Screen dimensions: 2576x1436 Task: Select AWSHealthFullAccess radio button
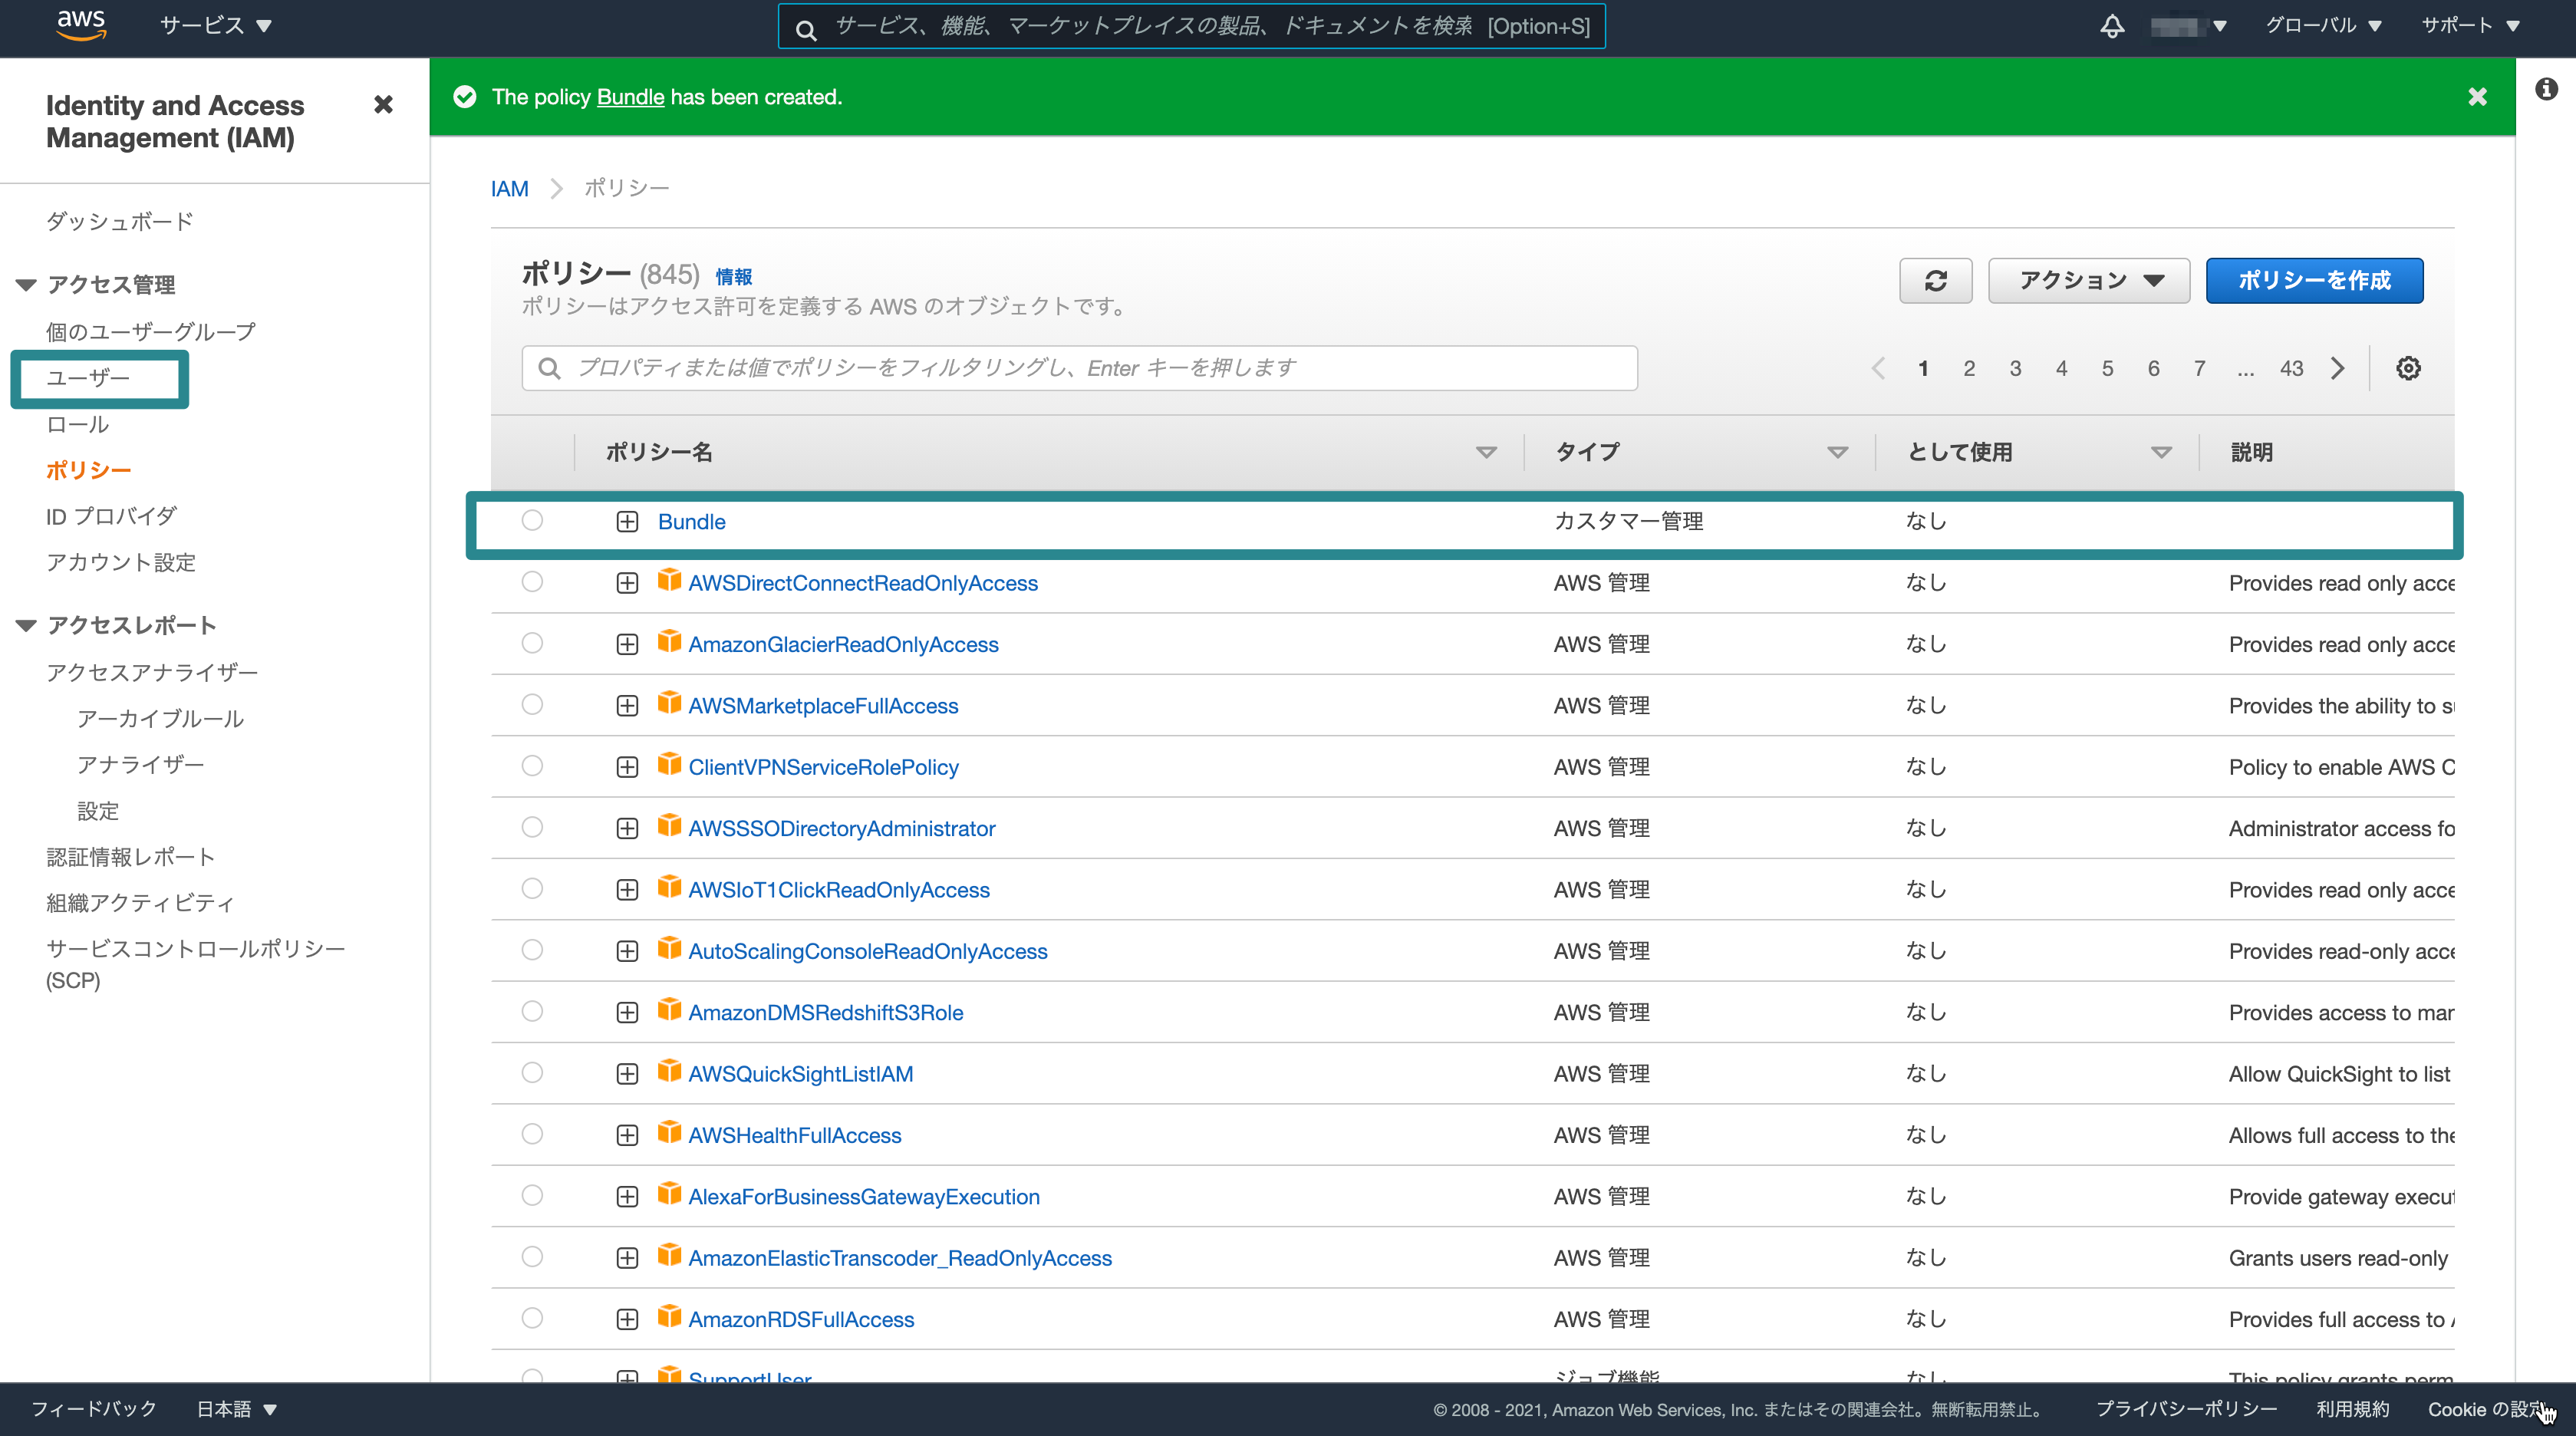pos(532,1134)
